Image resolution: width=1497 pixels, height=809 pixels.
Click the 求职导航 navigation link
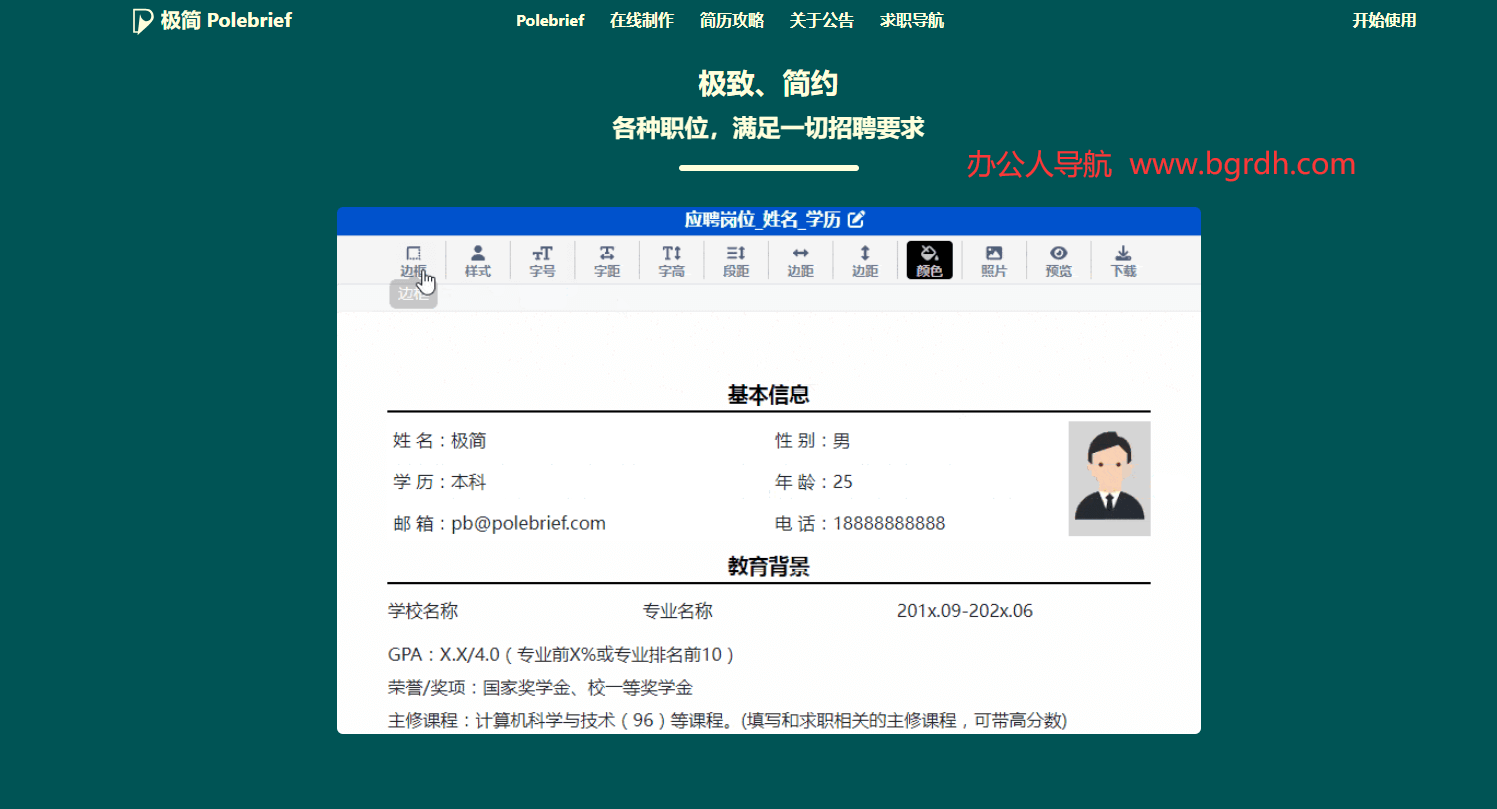[911, 21]
